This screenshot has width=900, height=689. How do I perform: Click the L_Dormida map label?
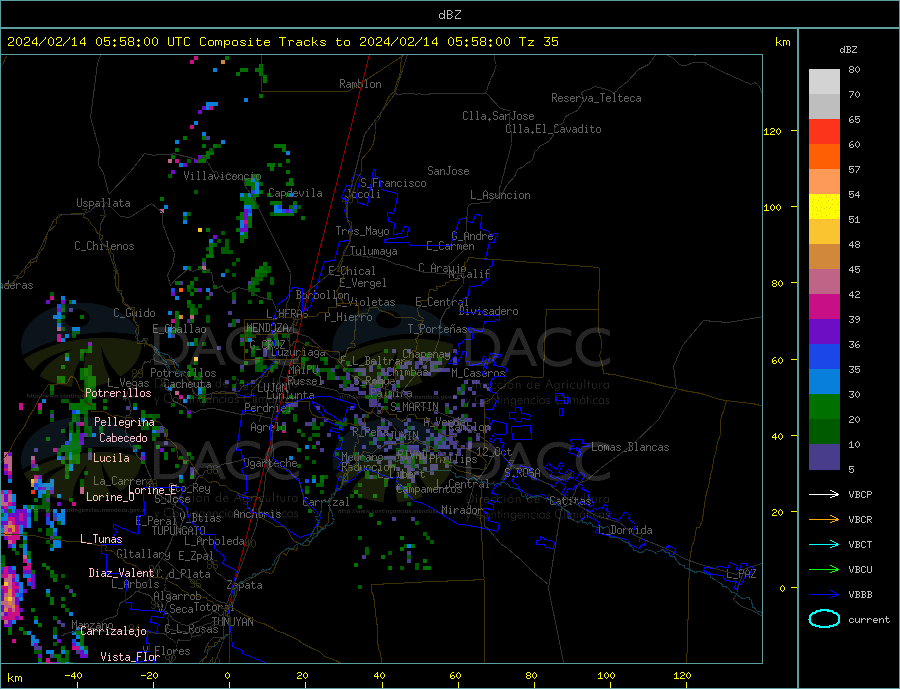tap(626, 530)
